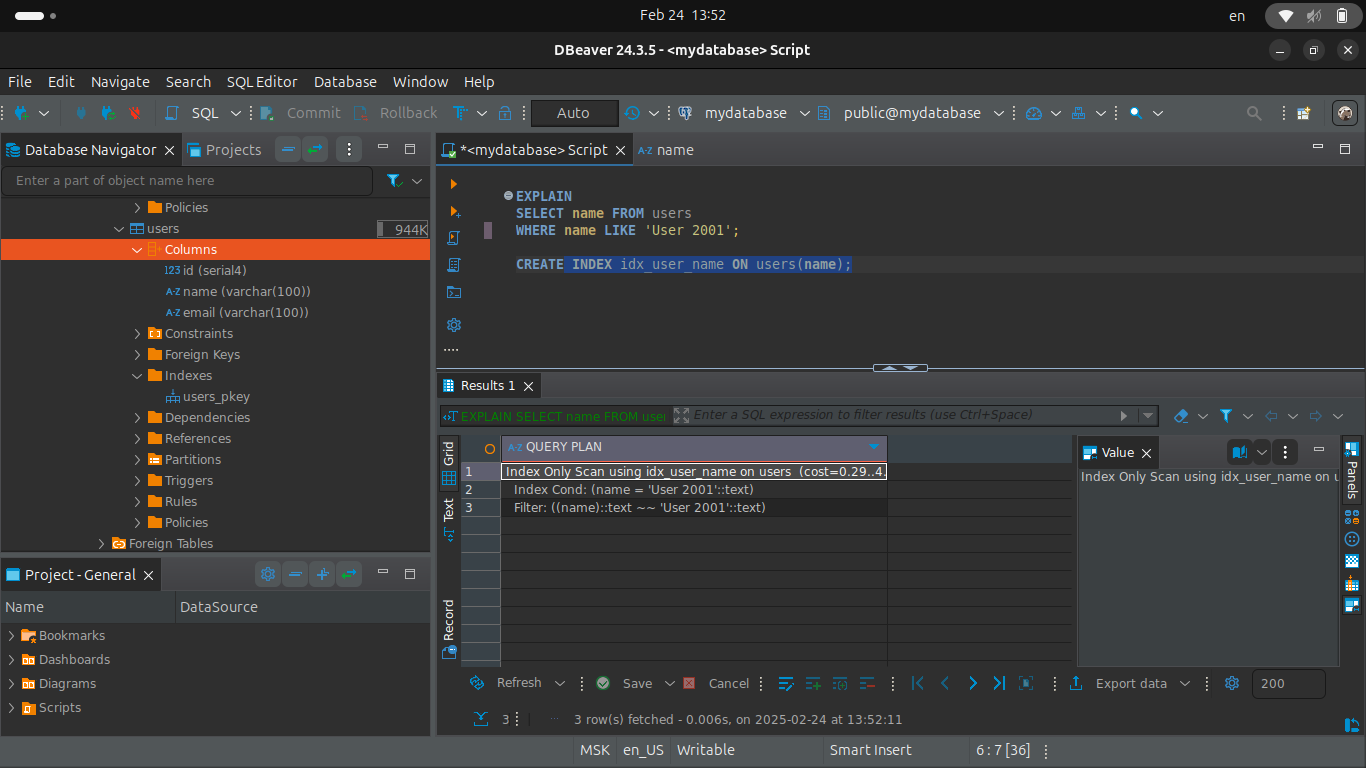Click the navigator filter funnel icon
This screenshot has width=1366, height=768.
coord(394,181)
